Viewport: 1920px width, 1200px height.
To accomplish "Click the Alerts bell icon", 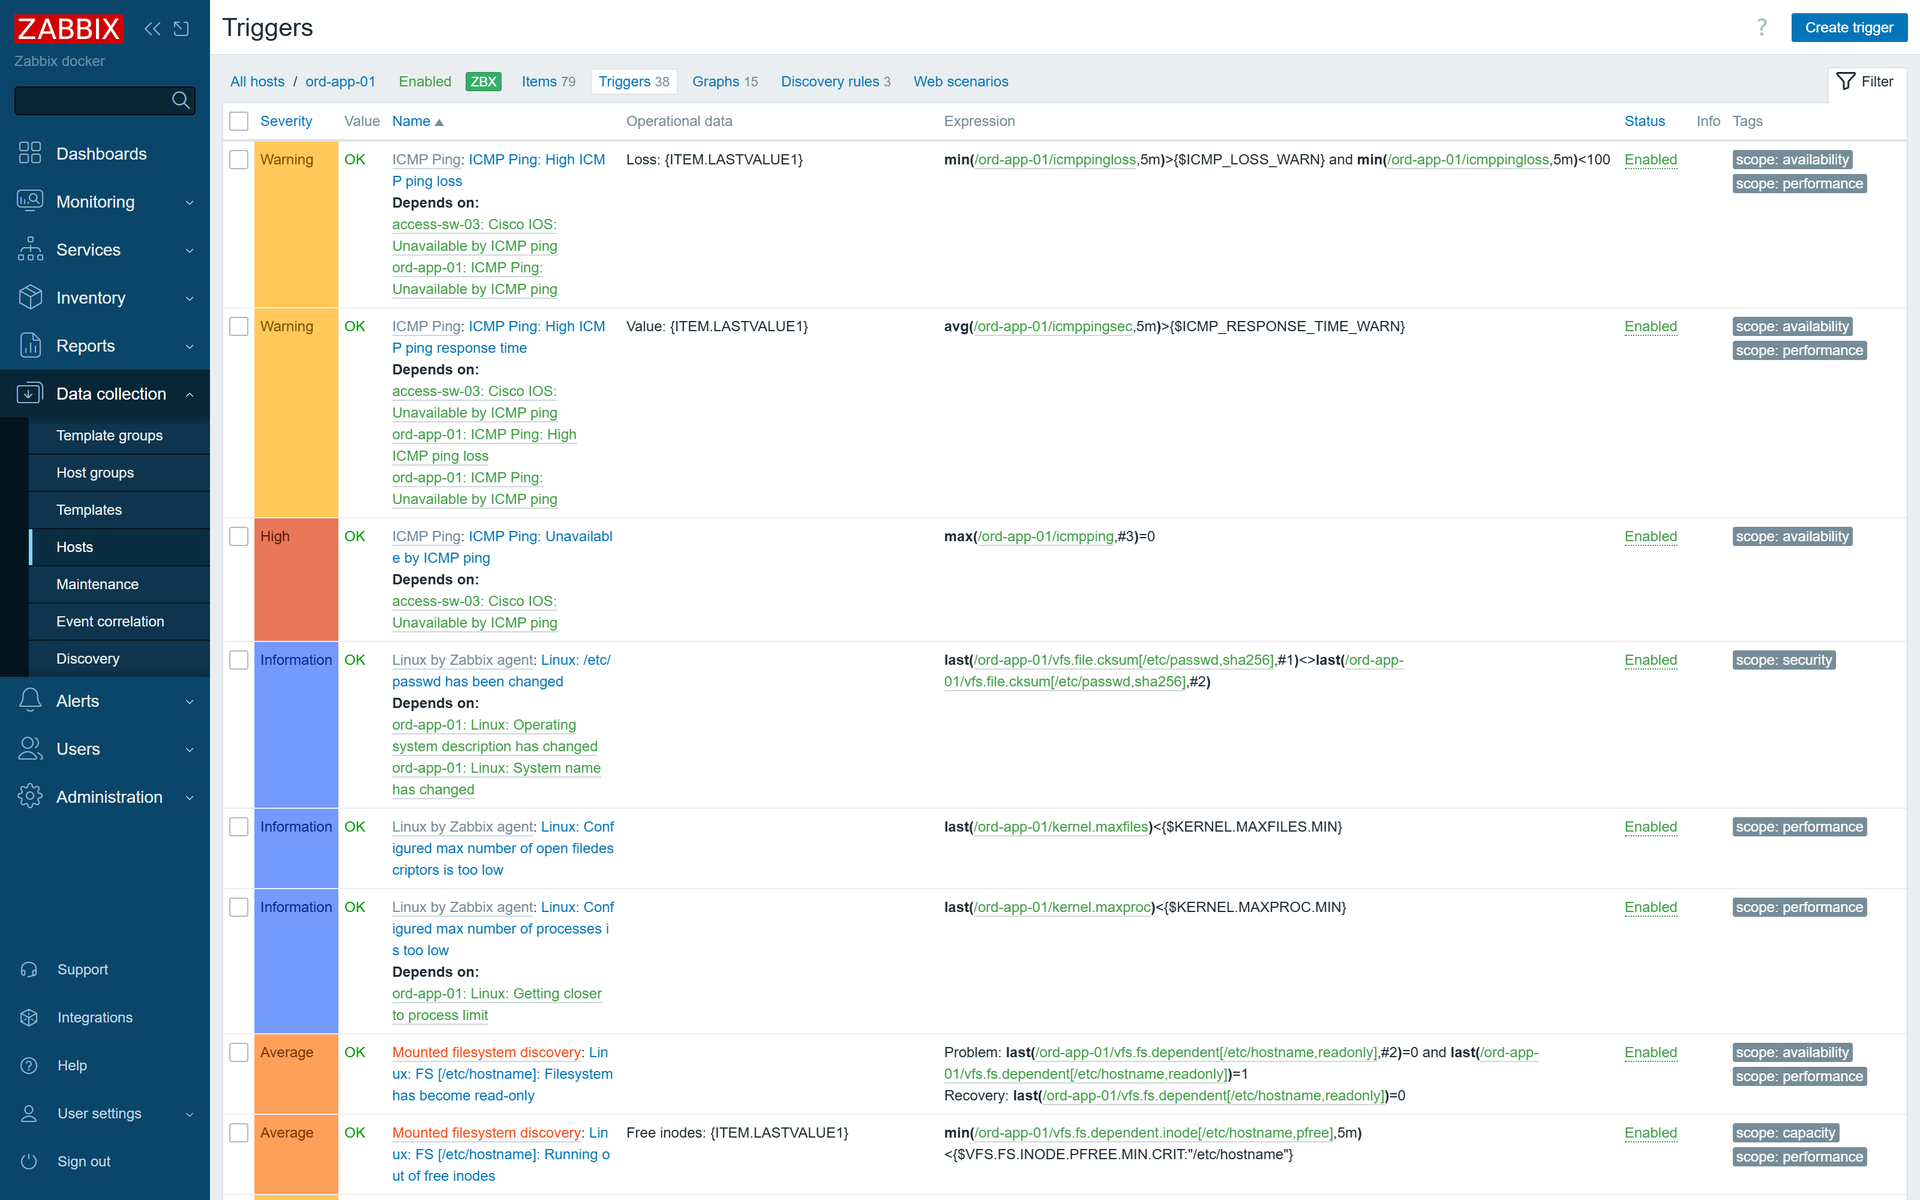I will point(30,700).
